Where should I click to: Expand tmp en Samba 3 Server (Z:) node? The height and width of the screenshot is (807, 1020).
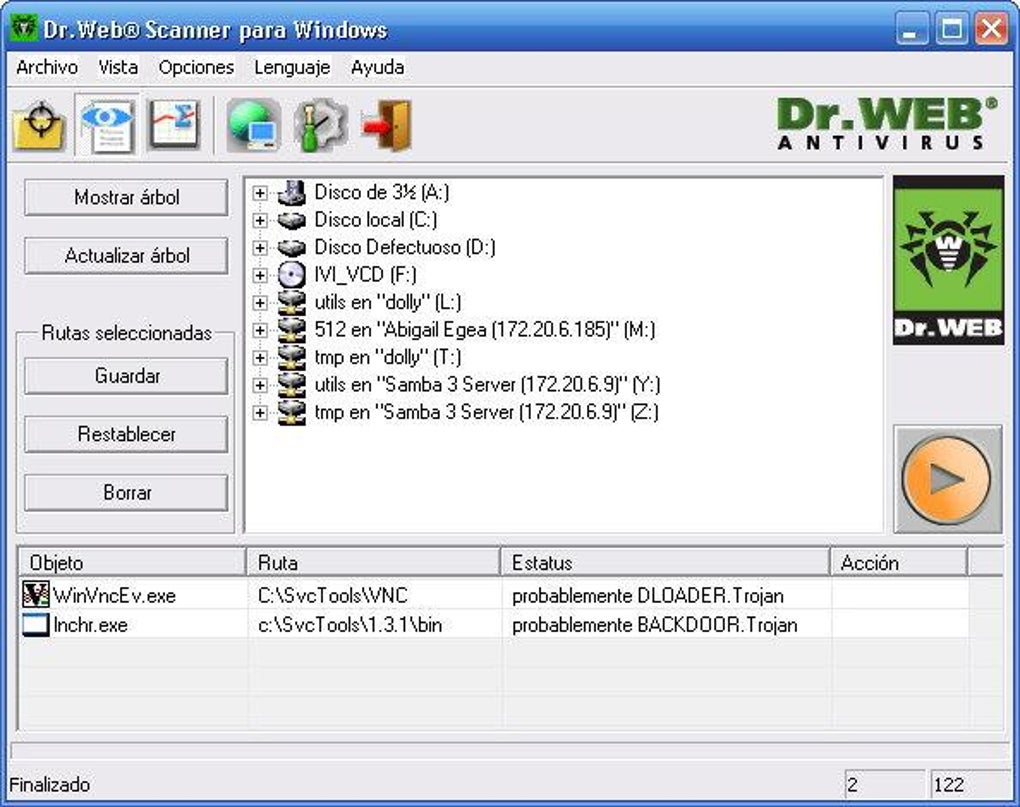point(260,413)
